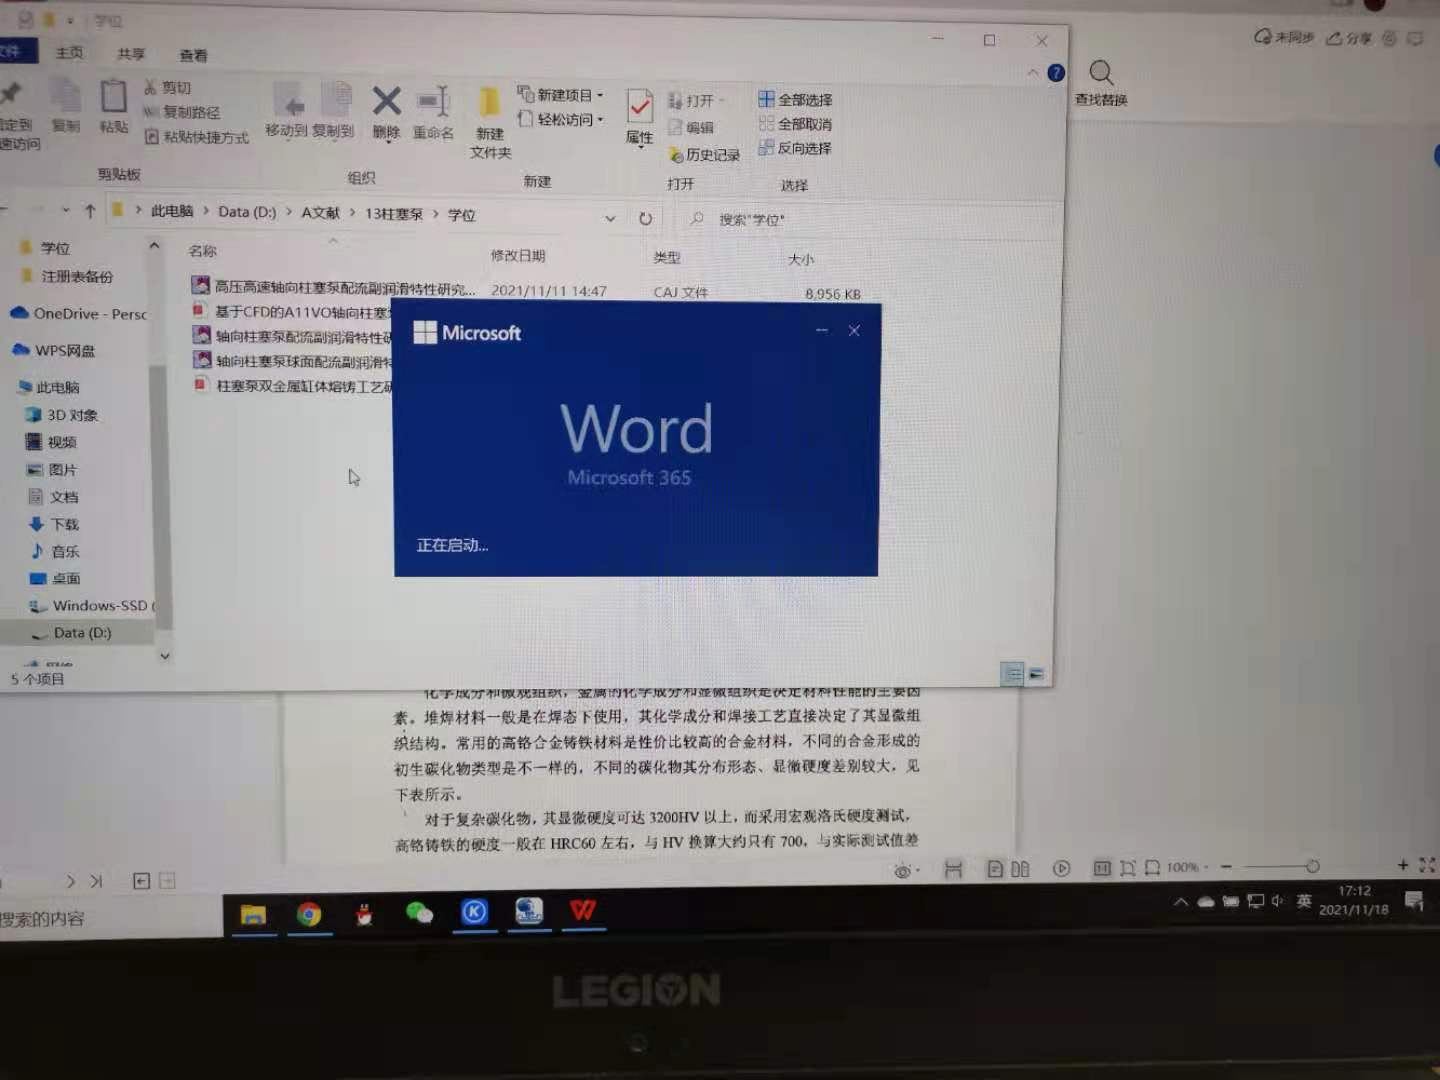Screen dimensions: 1440x1080
Task: Click the Cut (剪切) command
Action: click(x=167, y=88)
